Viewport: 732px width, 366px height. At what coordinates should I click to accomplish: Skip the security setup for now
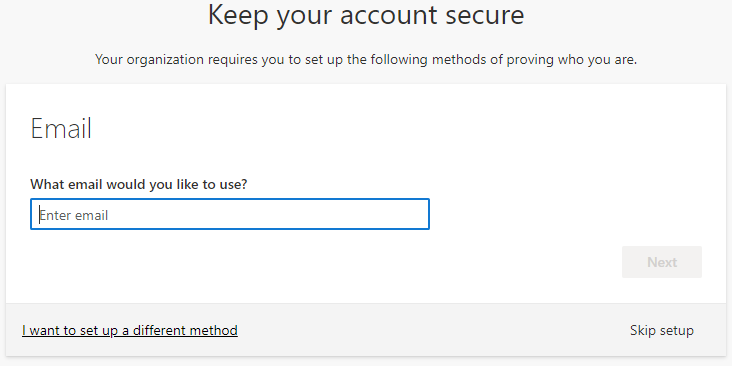click(x=662, y=331)
